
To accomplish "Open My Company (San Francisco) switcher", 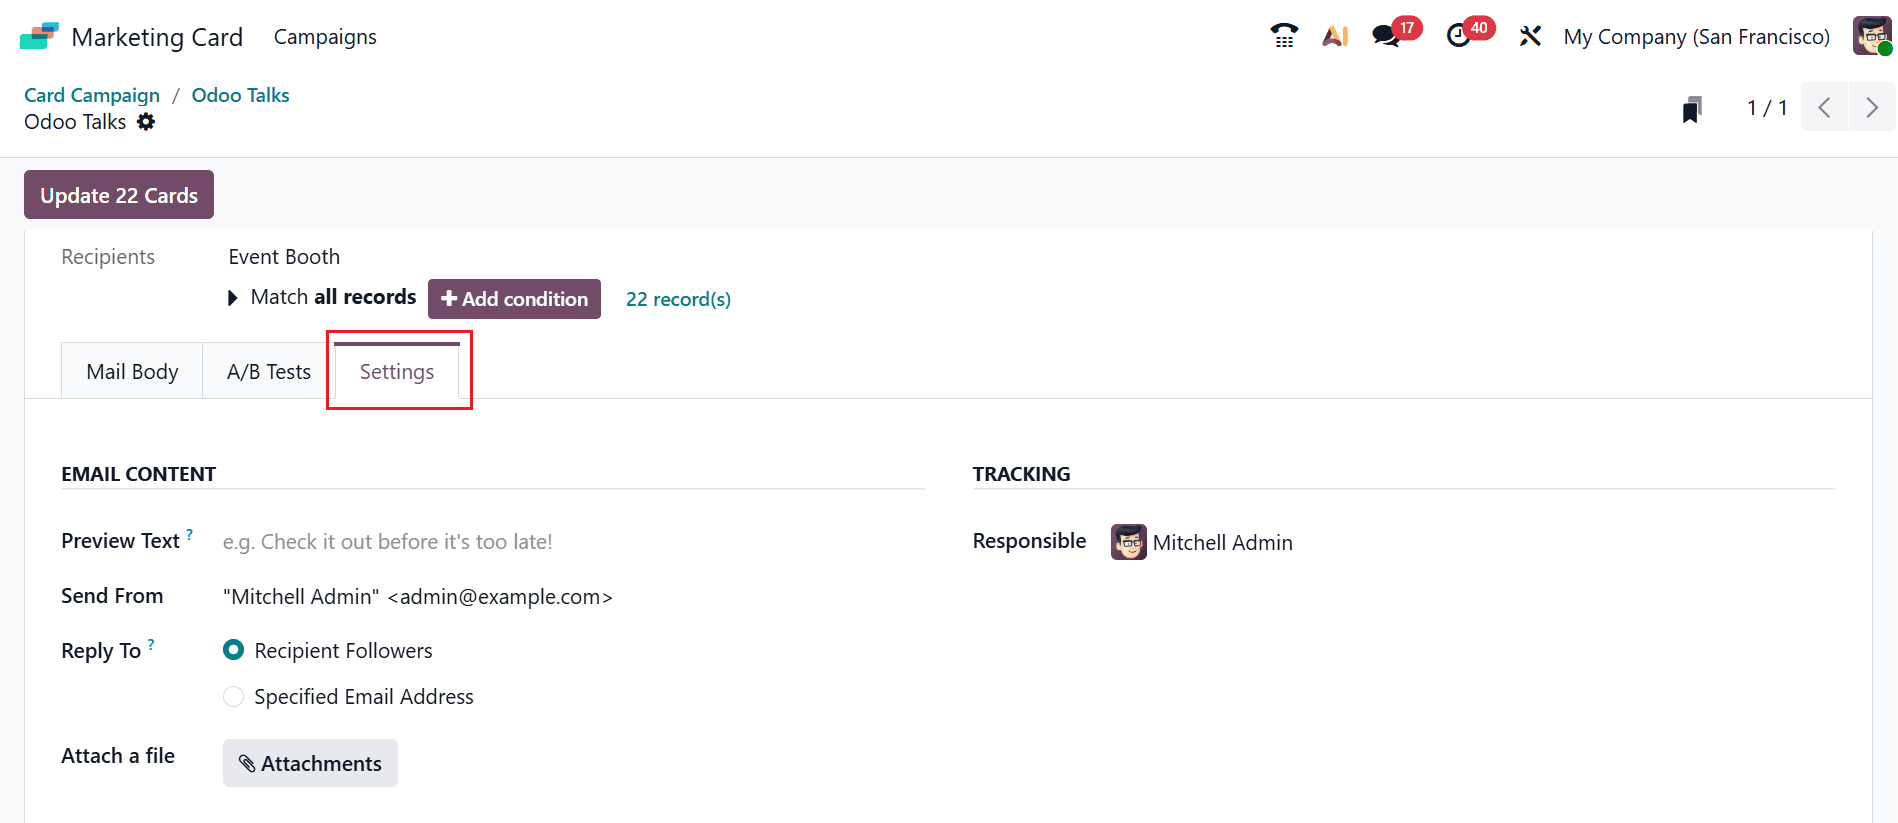I will [1696, 37].
